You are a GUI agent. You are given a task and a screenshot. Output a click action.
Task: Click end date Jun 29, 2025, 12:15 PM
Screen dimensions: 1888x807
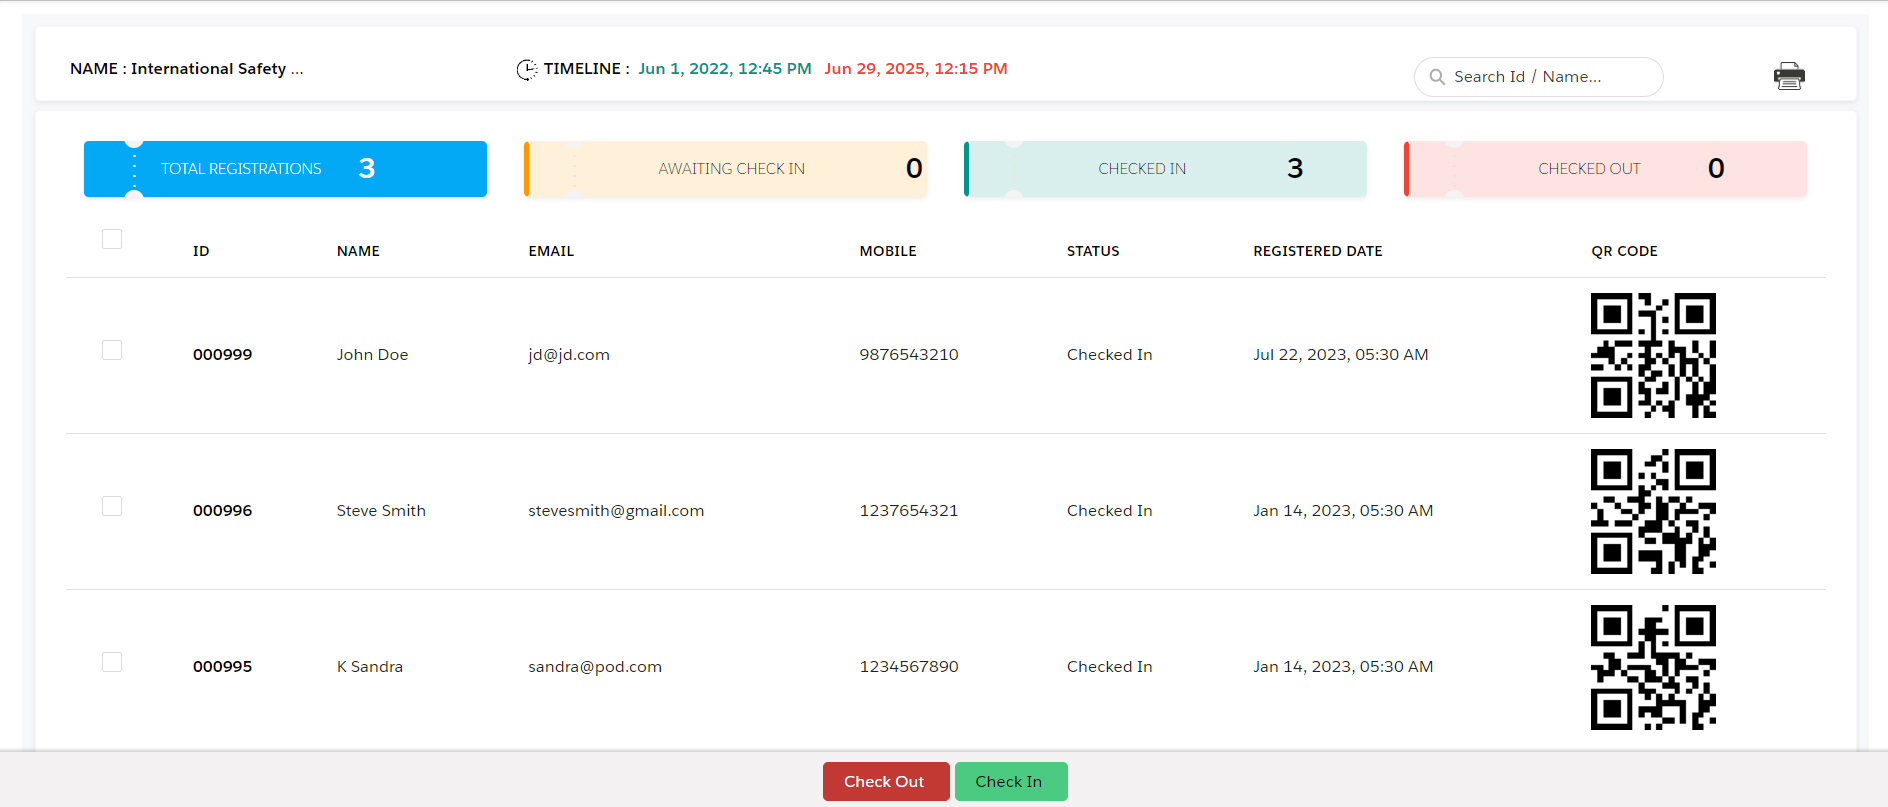click(916, 69)
